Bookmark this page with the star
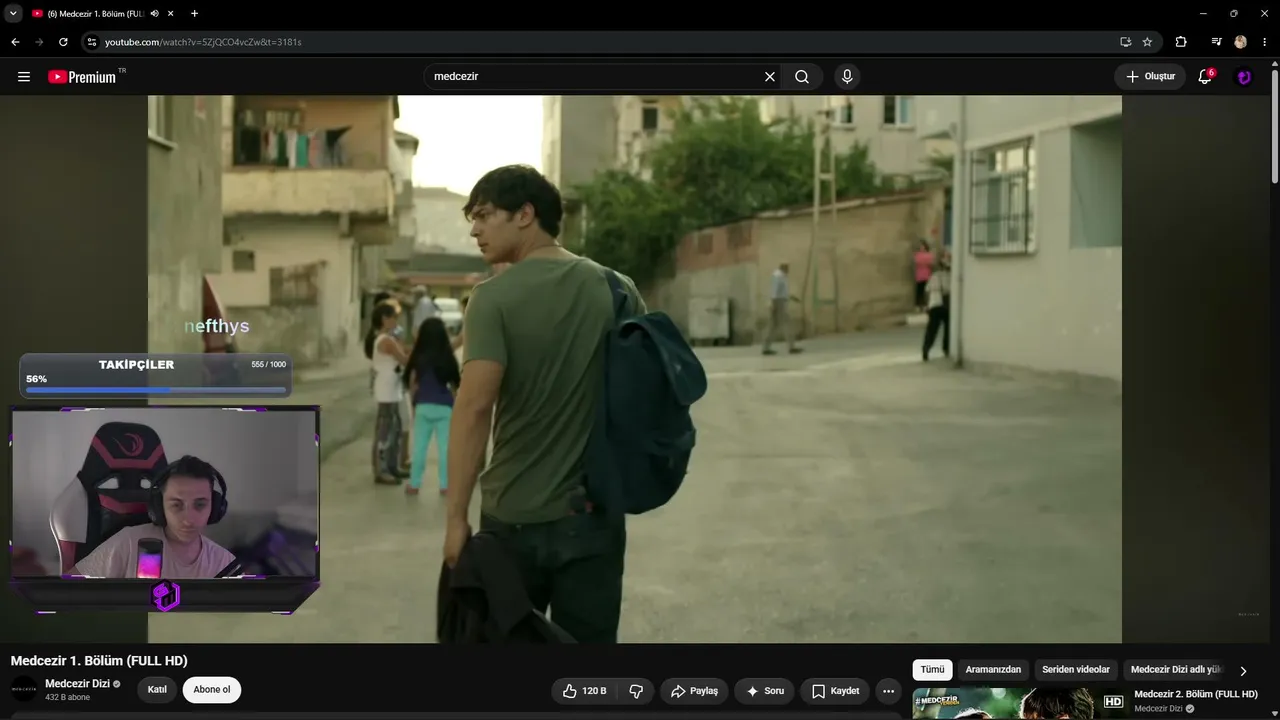This screenshot has width=1280, height=720. (x=1147, y=42)
